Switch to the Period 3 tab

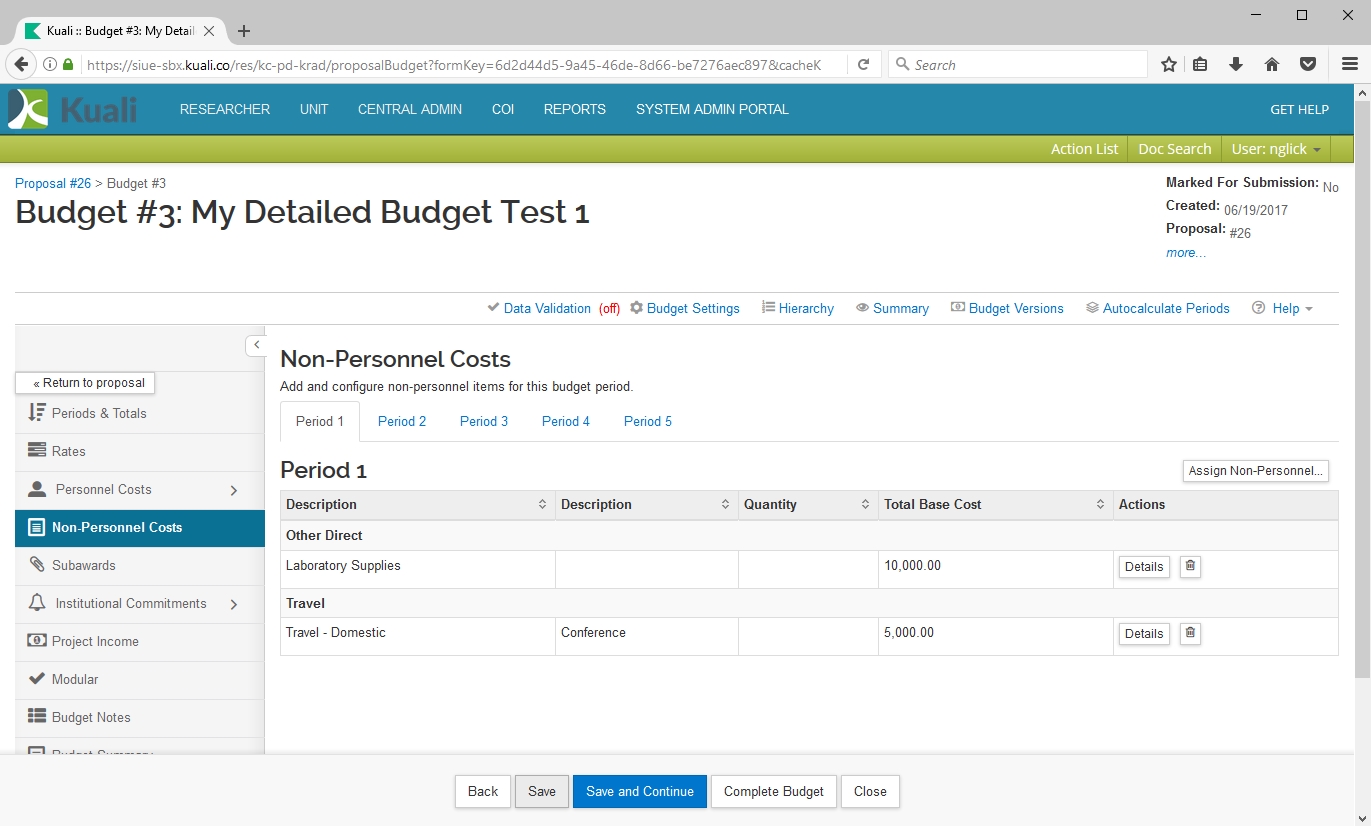(484, 421)
